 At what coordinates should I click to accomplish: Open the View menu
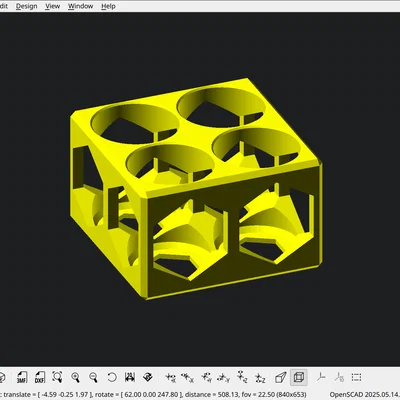tap(52, 6)
